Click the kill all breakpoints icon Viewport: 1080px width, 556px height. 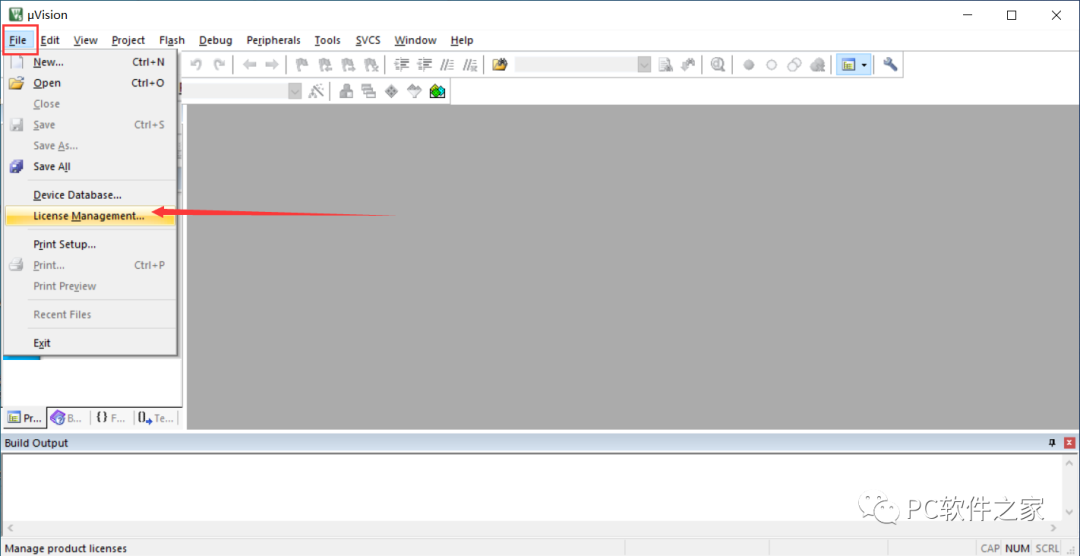pos(817,65)
